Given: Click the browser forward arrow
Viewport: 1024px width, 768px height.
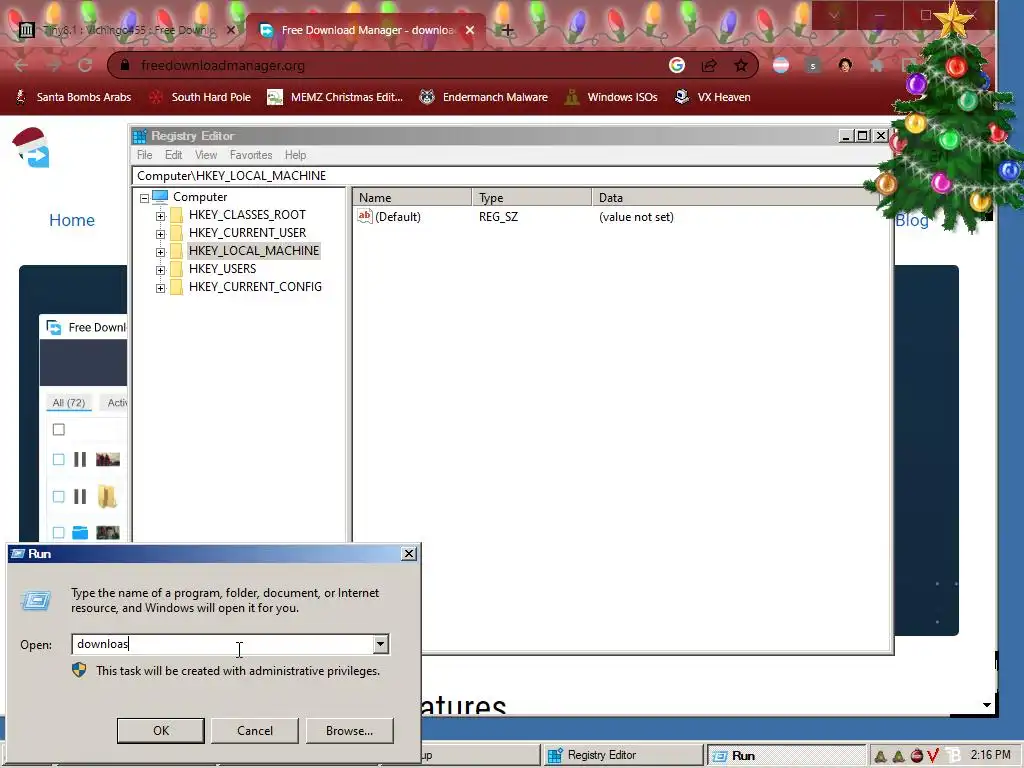Looking at the screenshot, I should [x=54, y=65].
